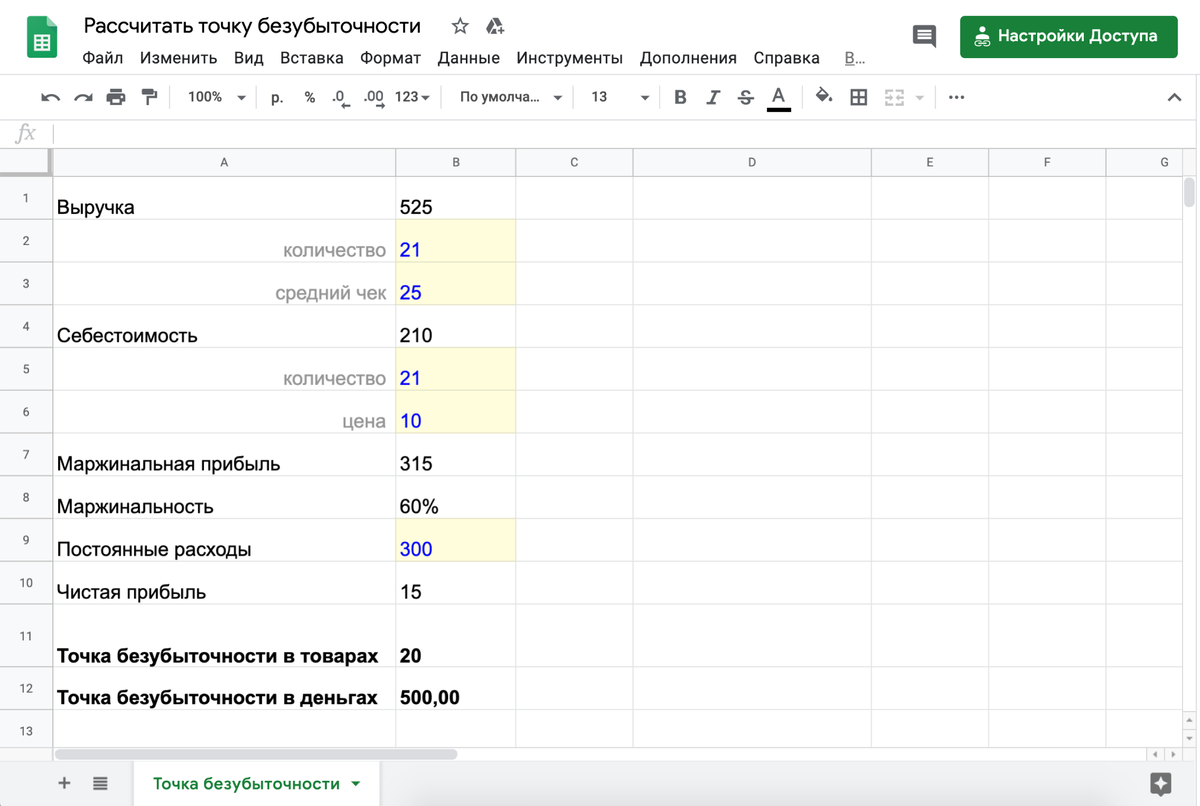
Task: Click the print icon
Action: (116, 97)
